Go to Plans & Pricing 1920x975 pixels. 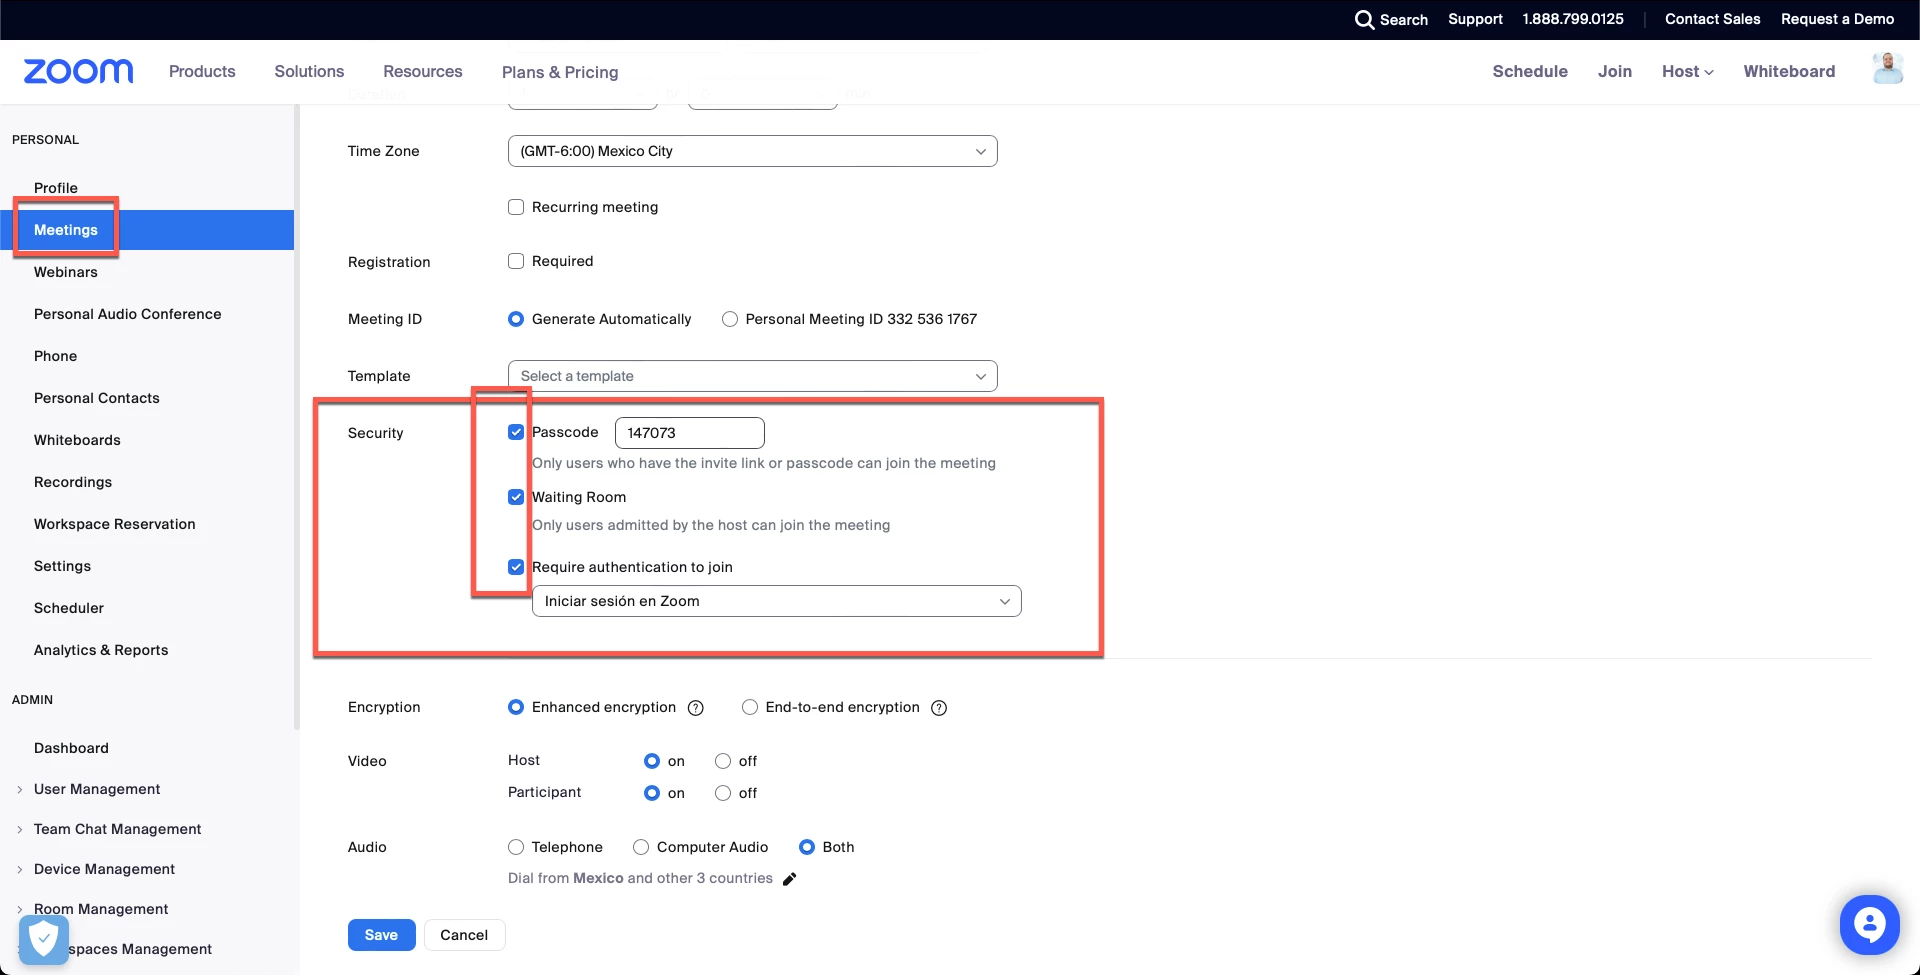(560, 72)
